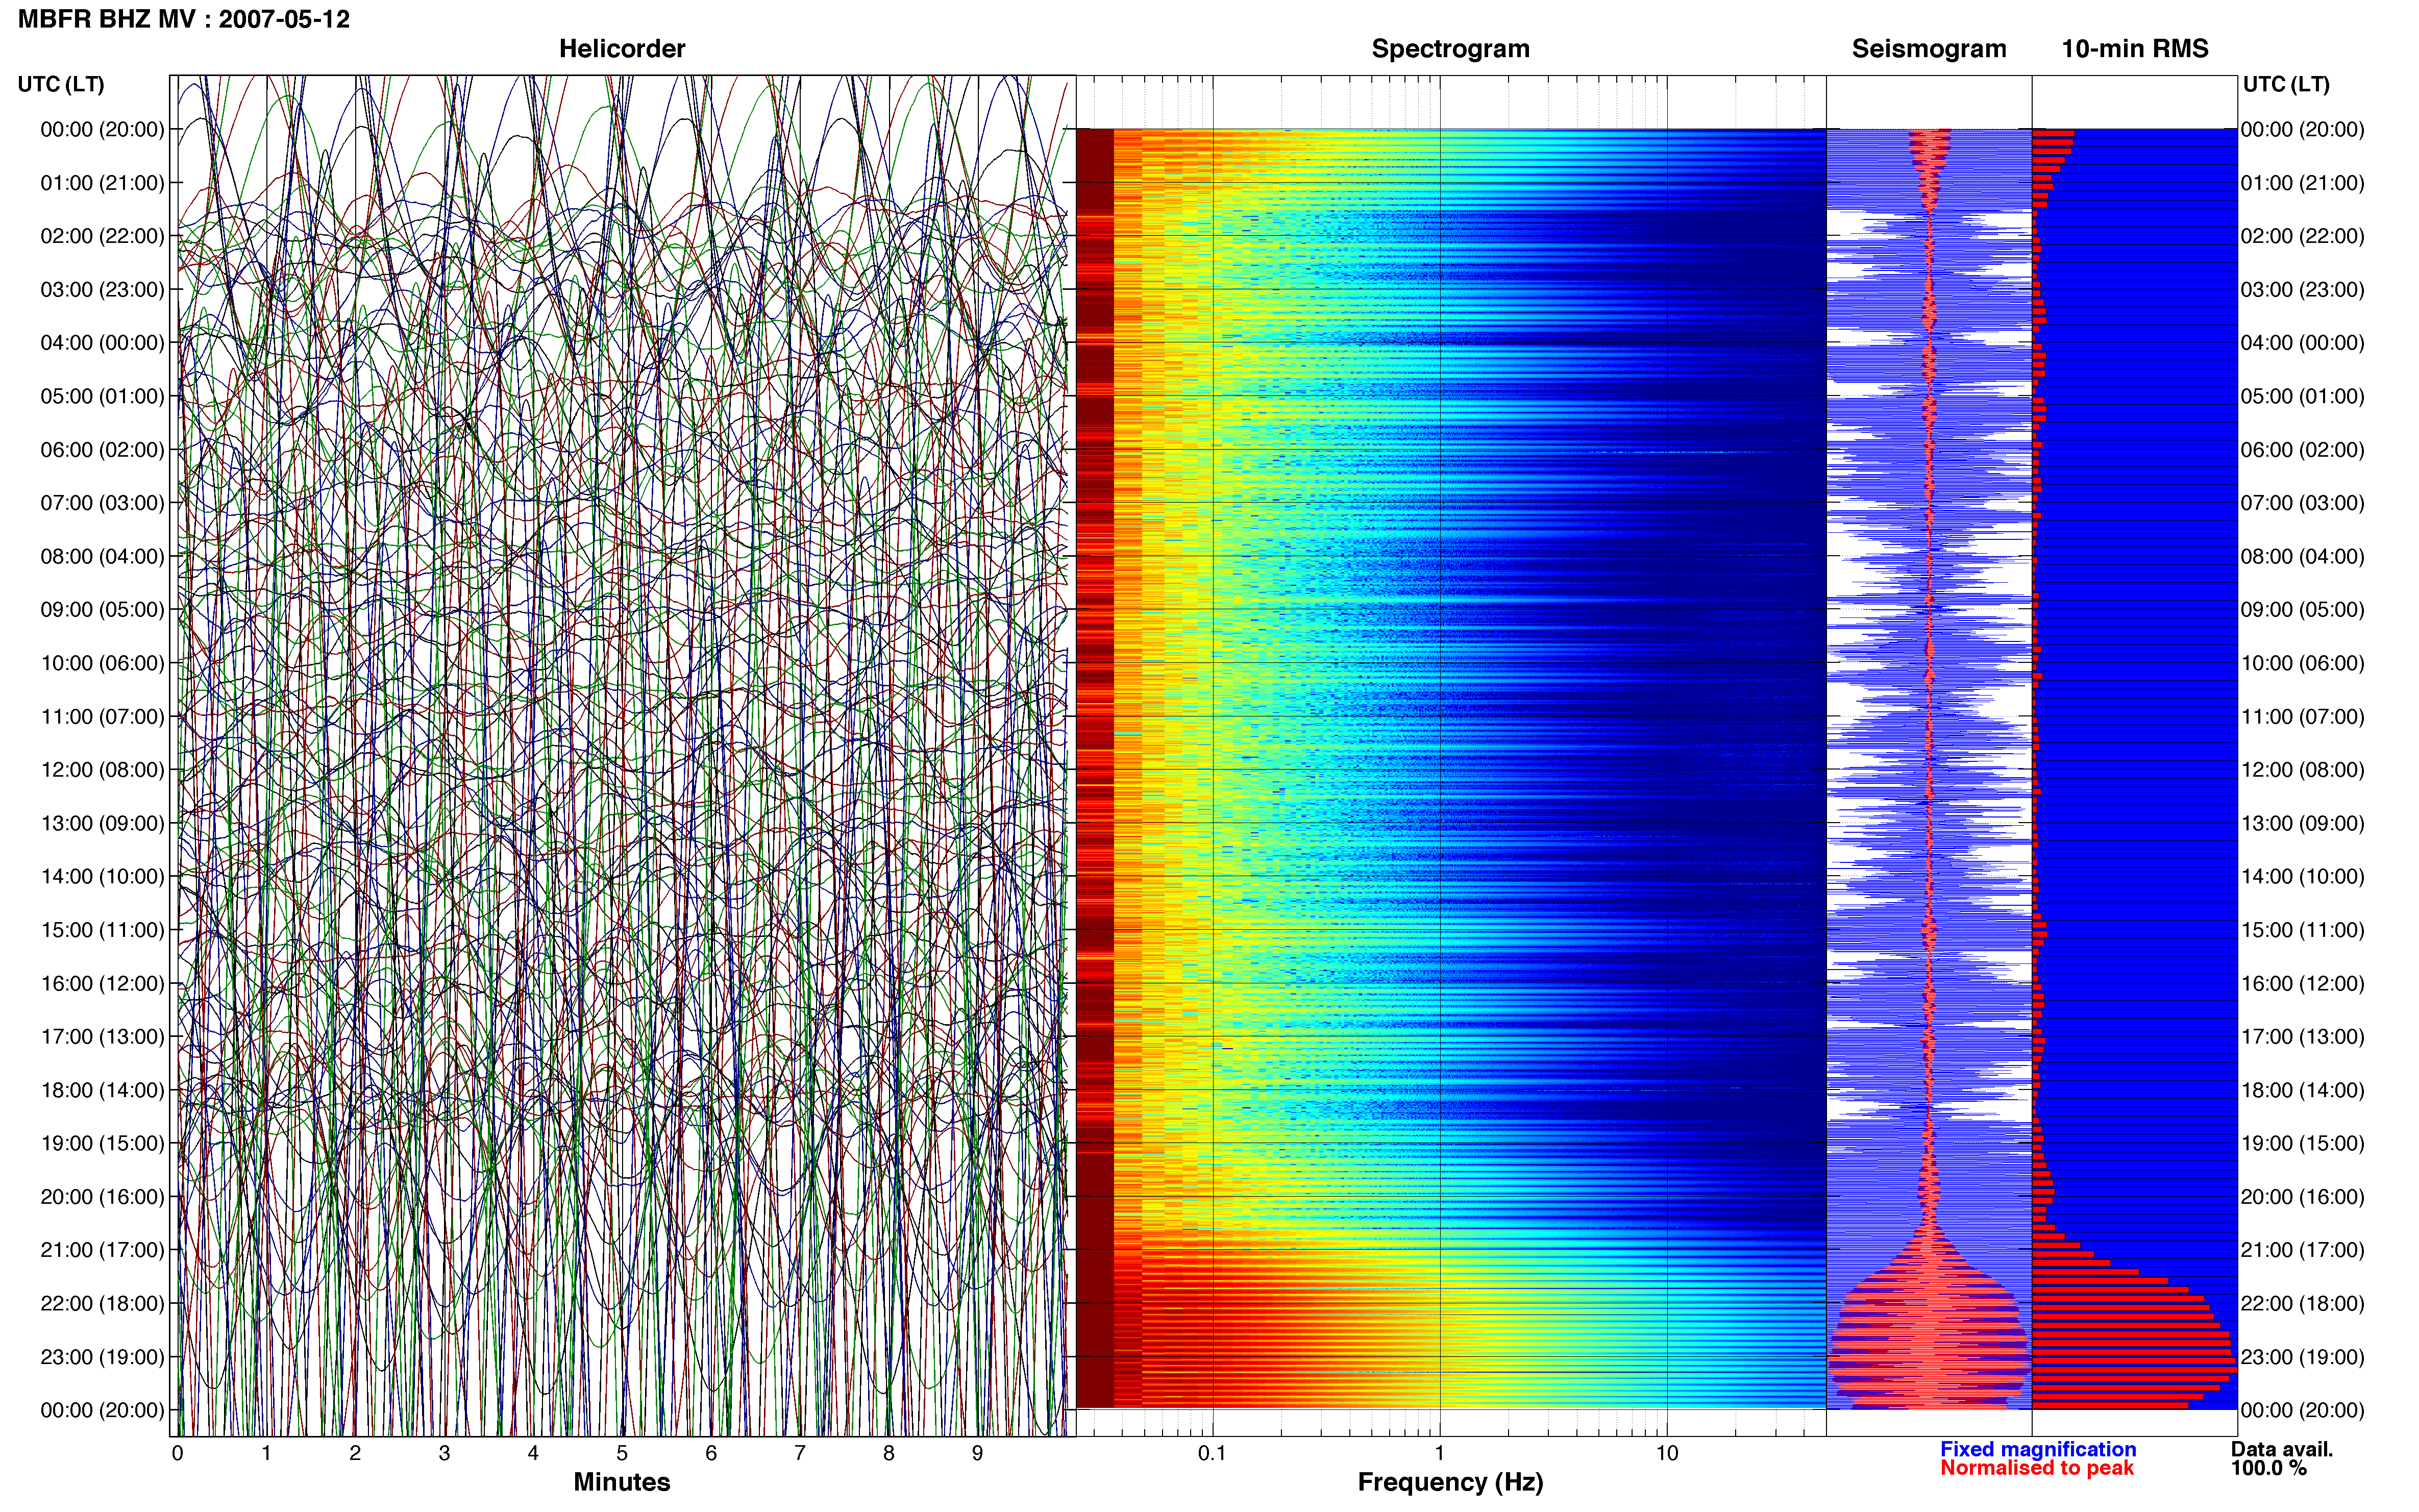
Task: Click the title 'MBFR BHZ MV : 2007-05-12'
Action: pos(184,19)
